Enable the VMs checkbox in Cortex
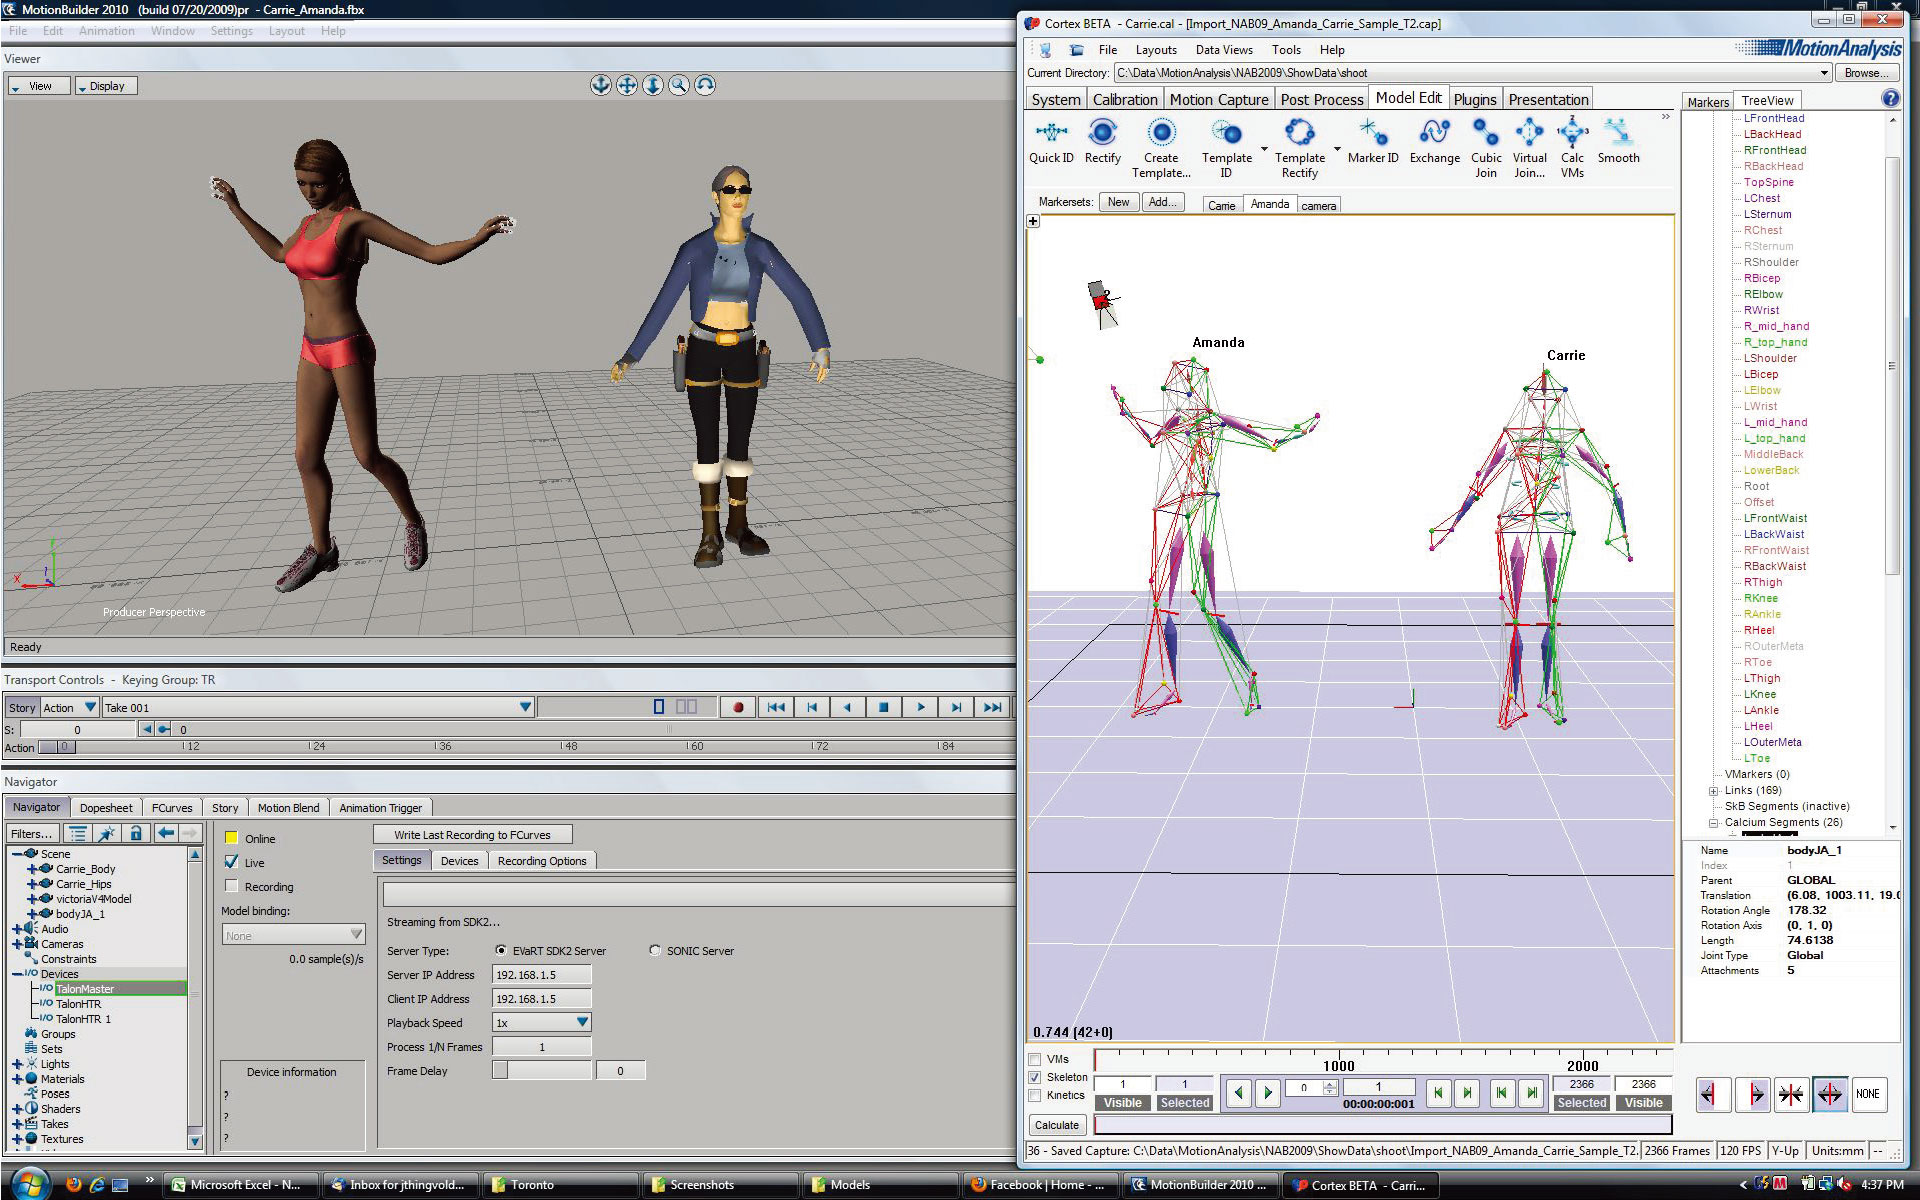The width and height of the screenshot is (1920, 1200). [x=1035, y=1060]
